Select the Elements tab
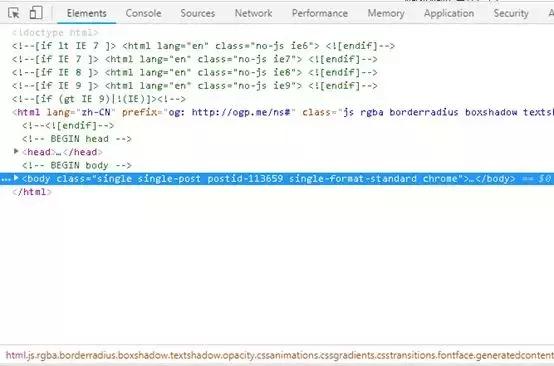Screen dimensions: 554x366 click(87, 13)
